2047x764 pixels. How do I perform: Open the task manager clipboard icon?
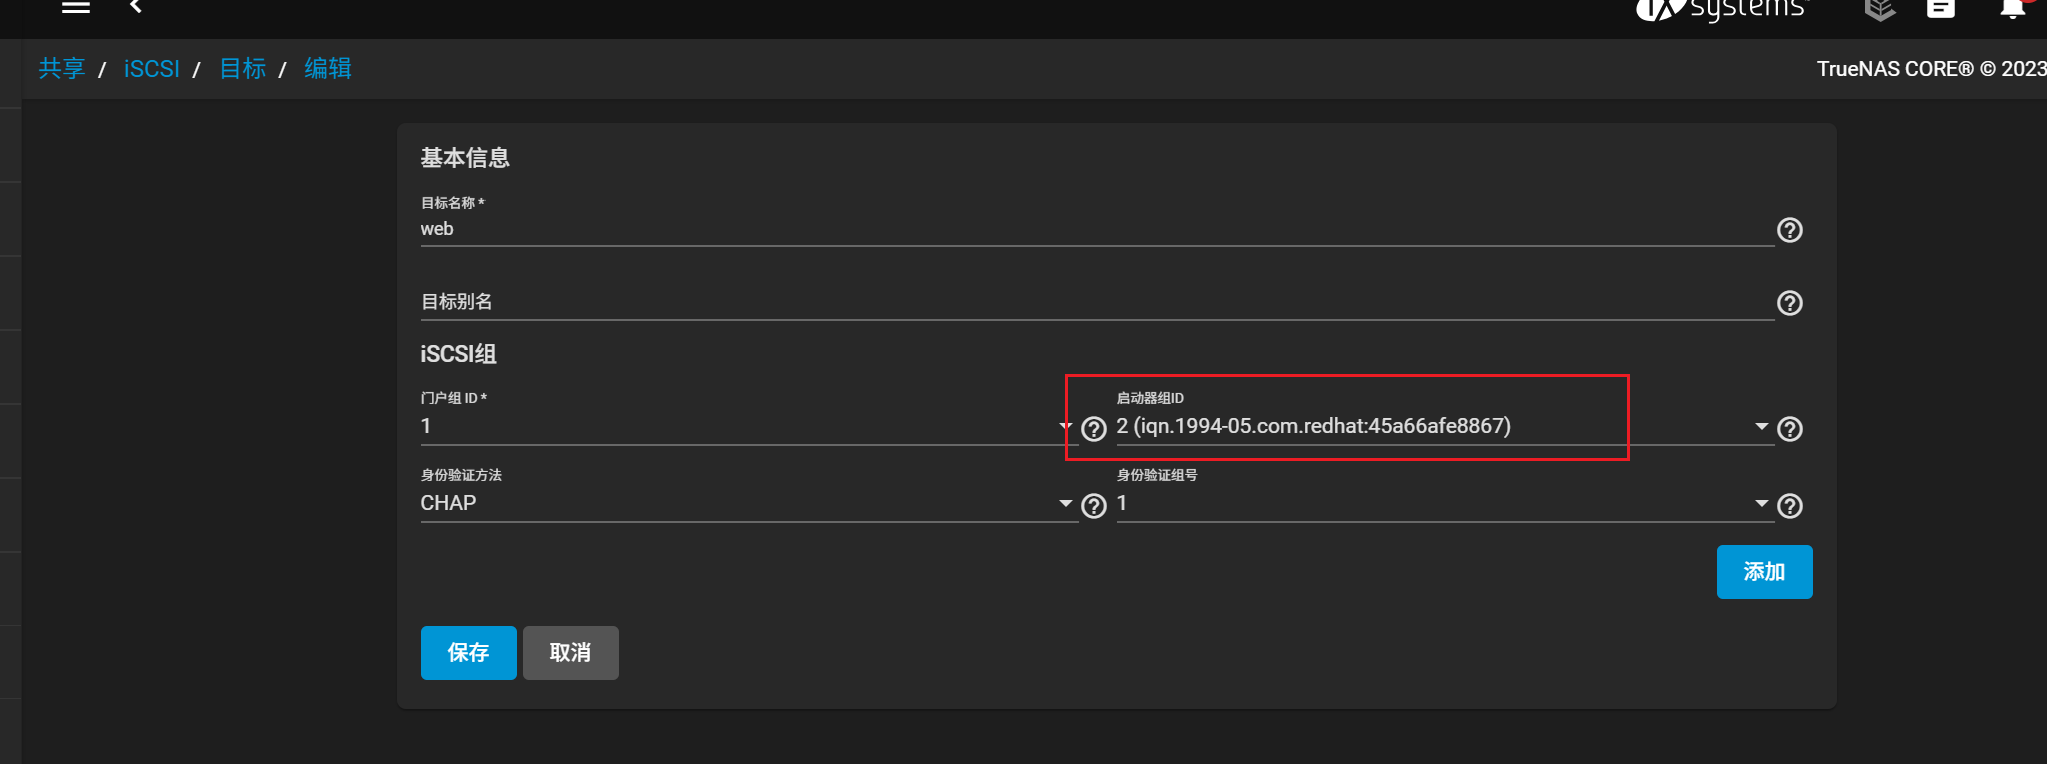(1941, 9)
